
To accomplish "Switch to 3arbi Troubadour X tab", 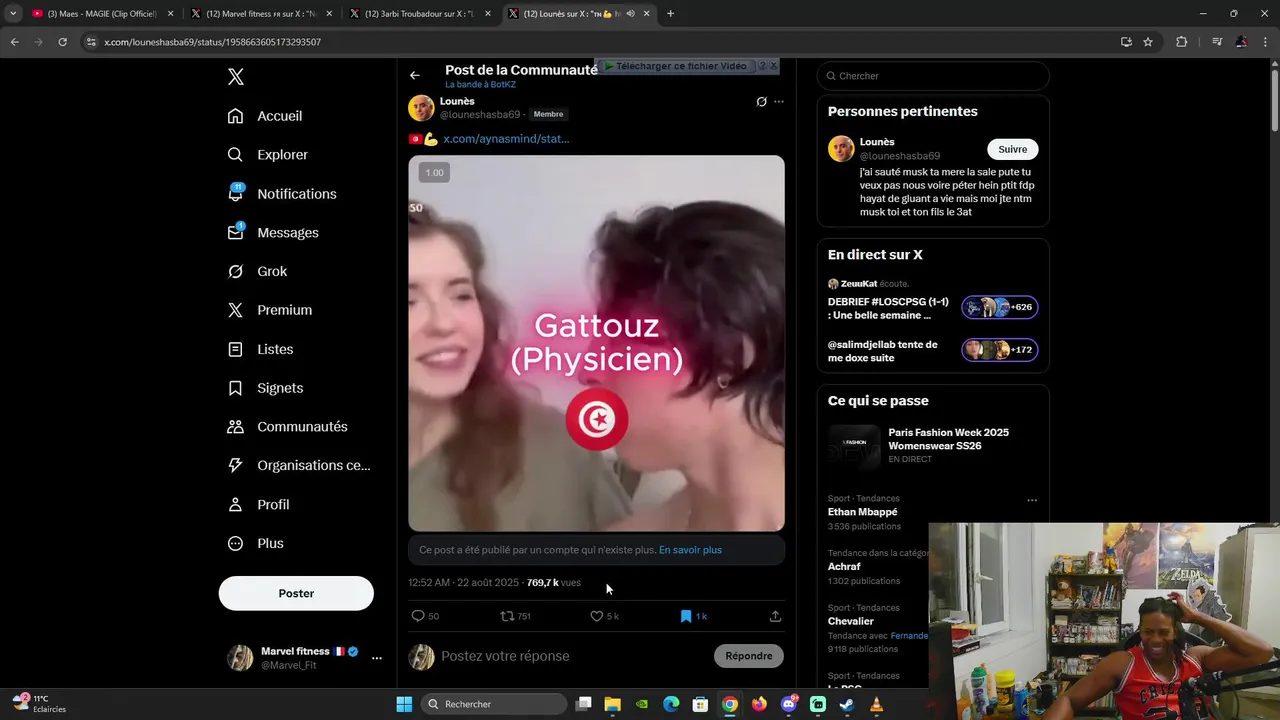I will click(x=420, y=14).
